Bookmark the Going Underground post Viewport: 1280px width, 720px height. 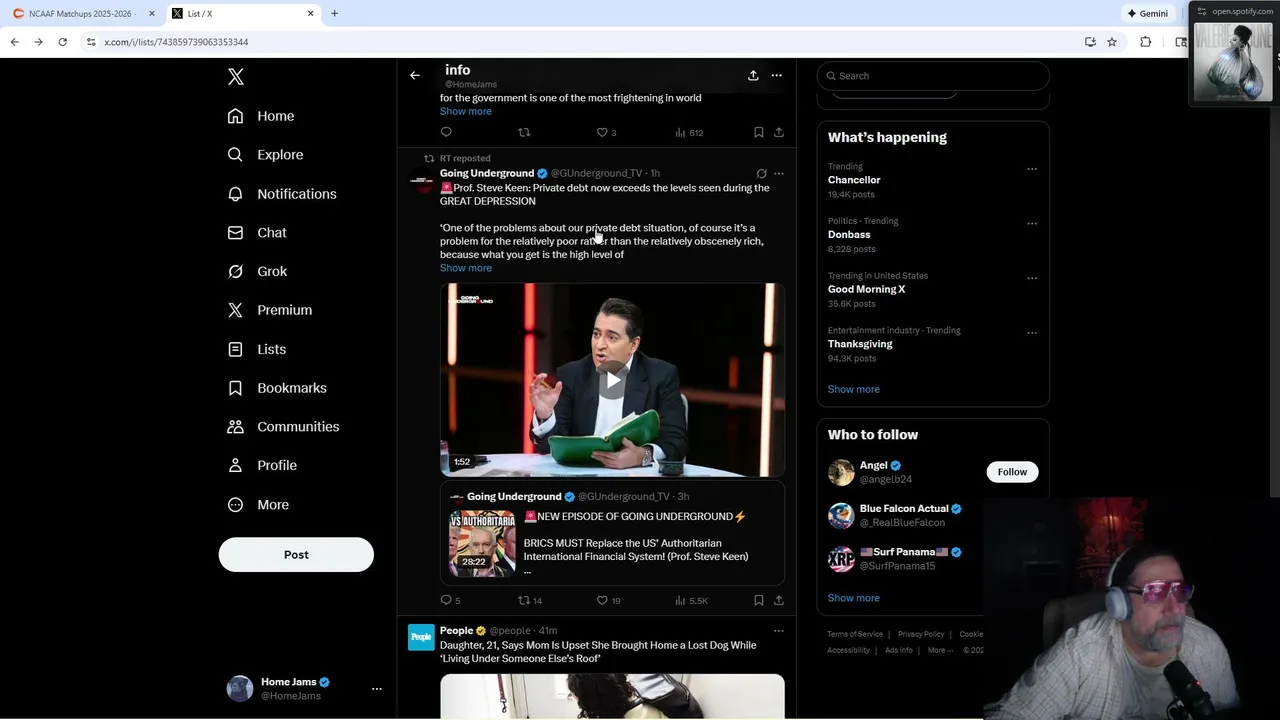click(759, 600)
